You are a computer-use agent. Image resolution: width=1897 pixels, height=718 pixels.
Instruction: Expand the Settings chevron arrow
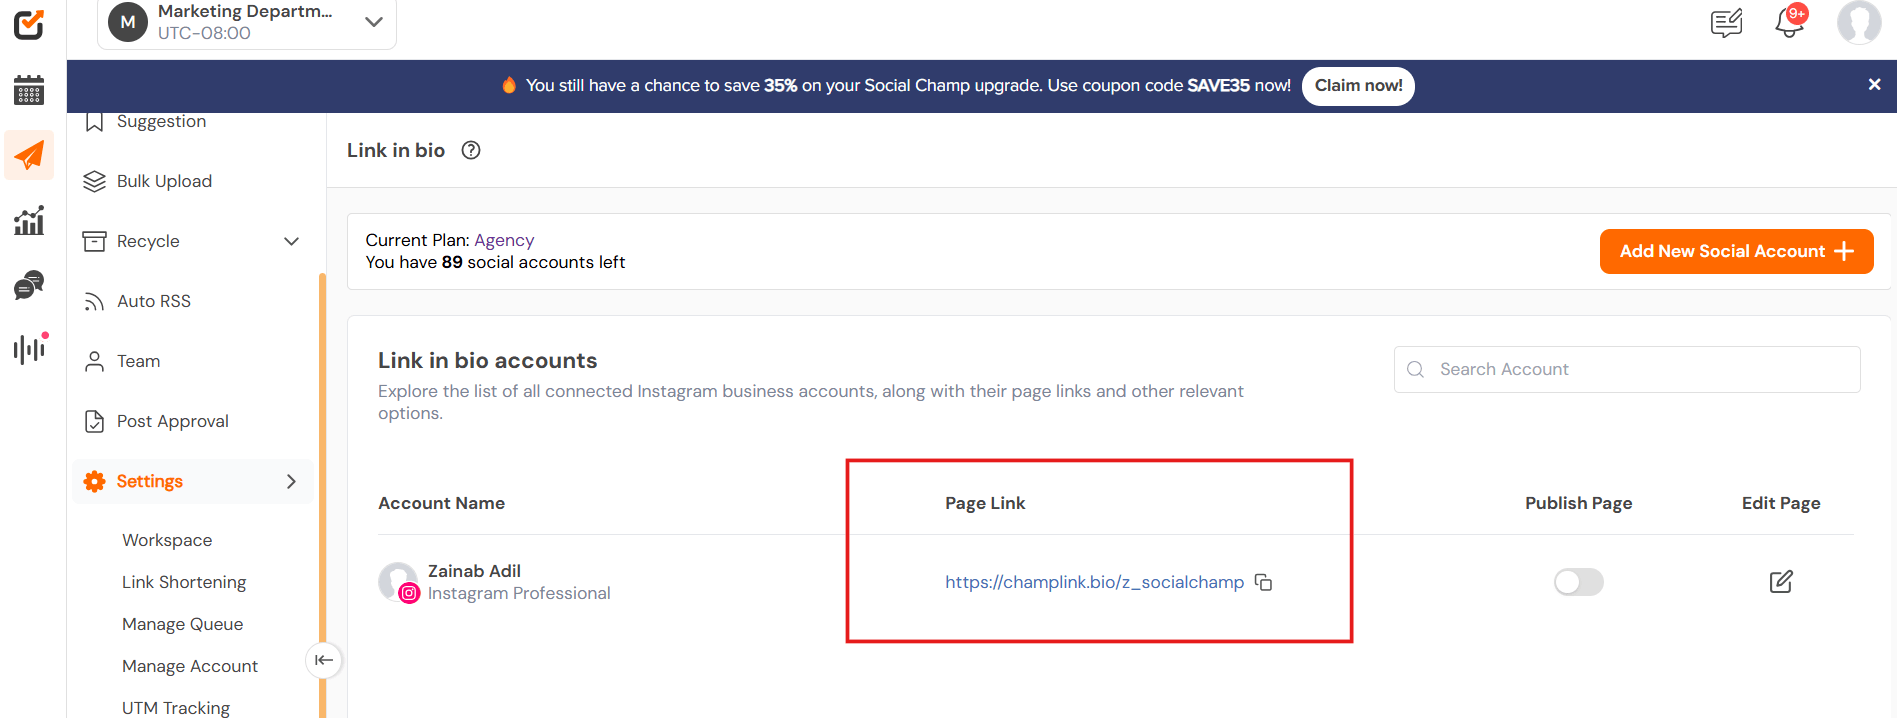(x=292, y=481)
